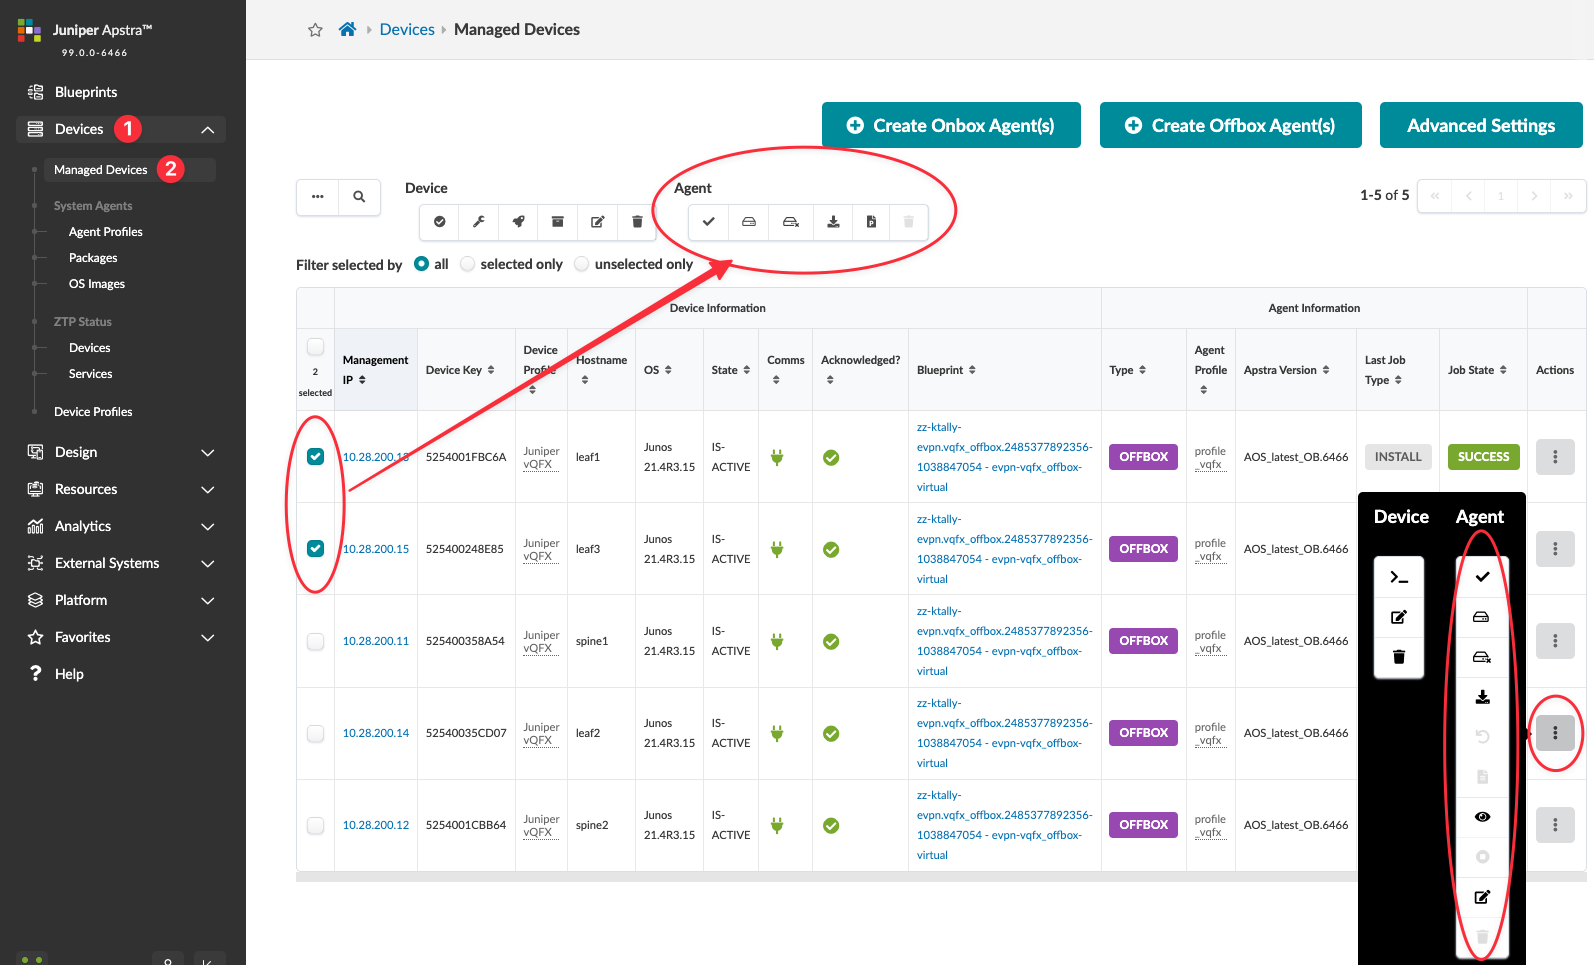Click the favorite star icon in breadcrumb
Image resolution: width=1594 pixels, height=965 pixels.
tap(315, 30)
